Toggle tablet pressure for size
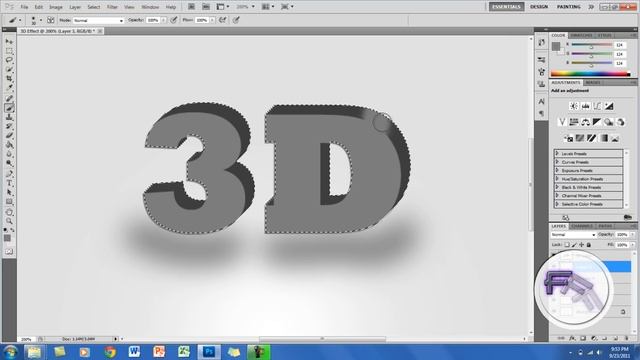640x360 pixels. (236, 20)
